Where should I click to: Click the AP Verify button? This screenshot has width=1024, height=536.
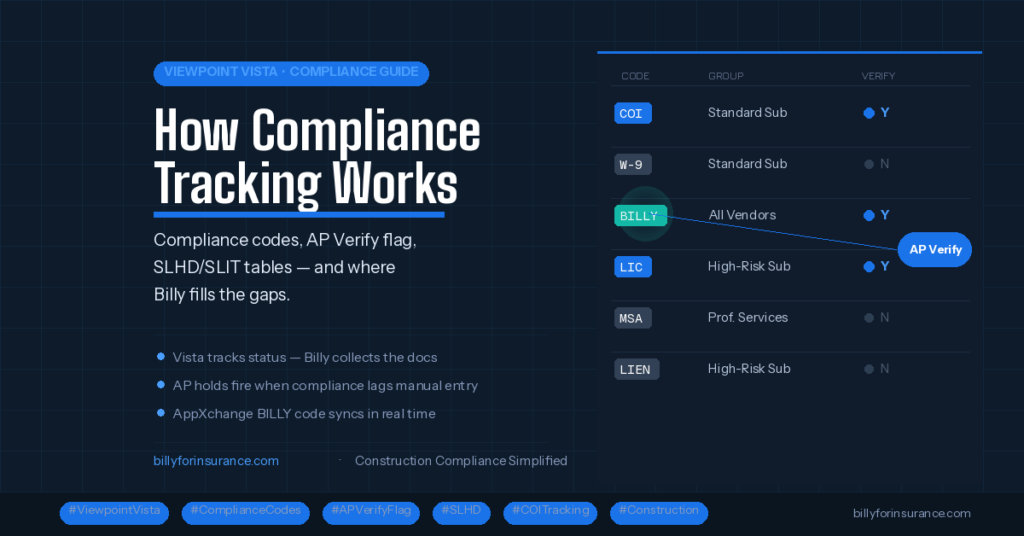click(x=934, y=250)
